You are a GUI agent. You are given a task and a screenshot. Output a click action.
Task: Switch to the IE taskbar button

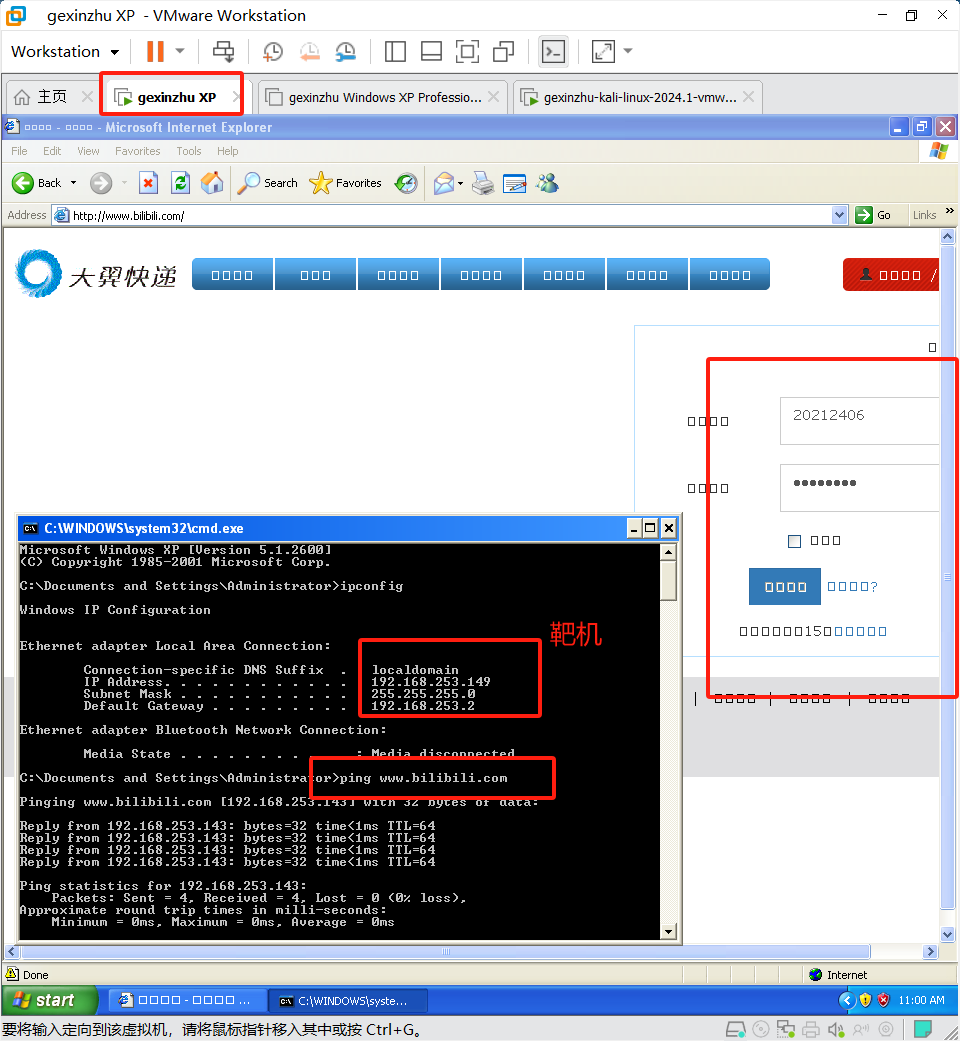point(186,1001)
